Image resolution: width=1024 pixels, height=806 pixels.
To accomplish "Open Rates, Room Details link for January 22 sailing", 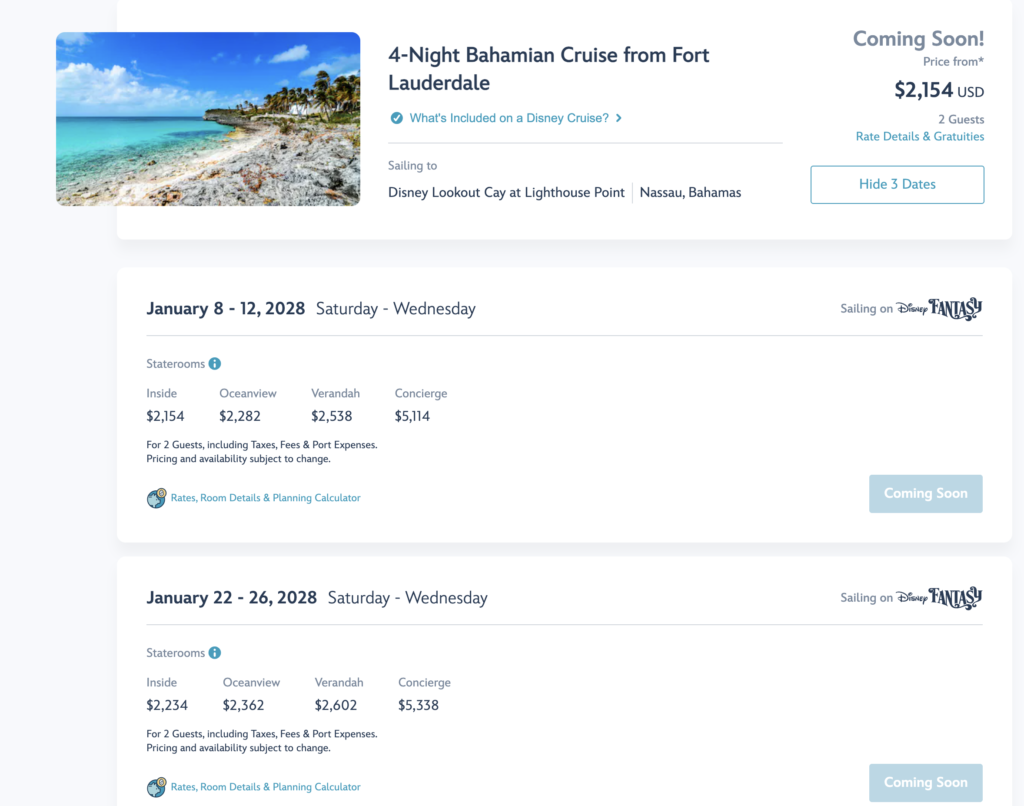I will tap(265, 786).
